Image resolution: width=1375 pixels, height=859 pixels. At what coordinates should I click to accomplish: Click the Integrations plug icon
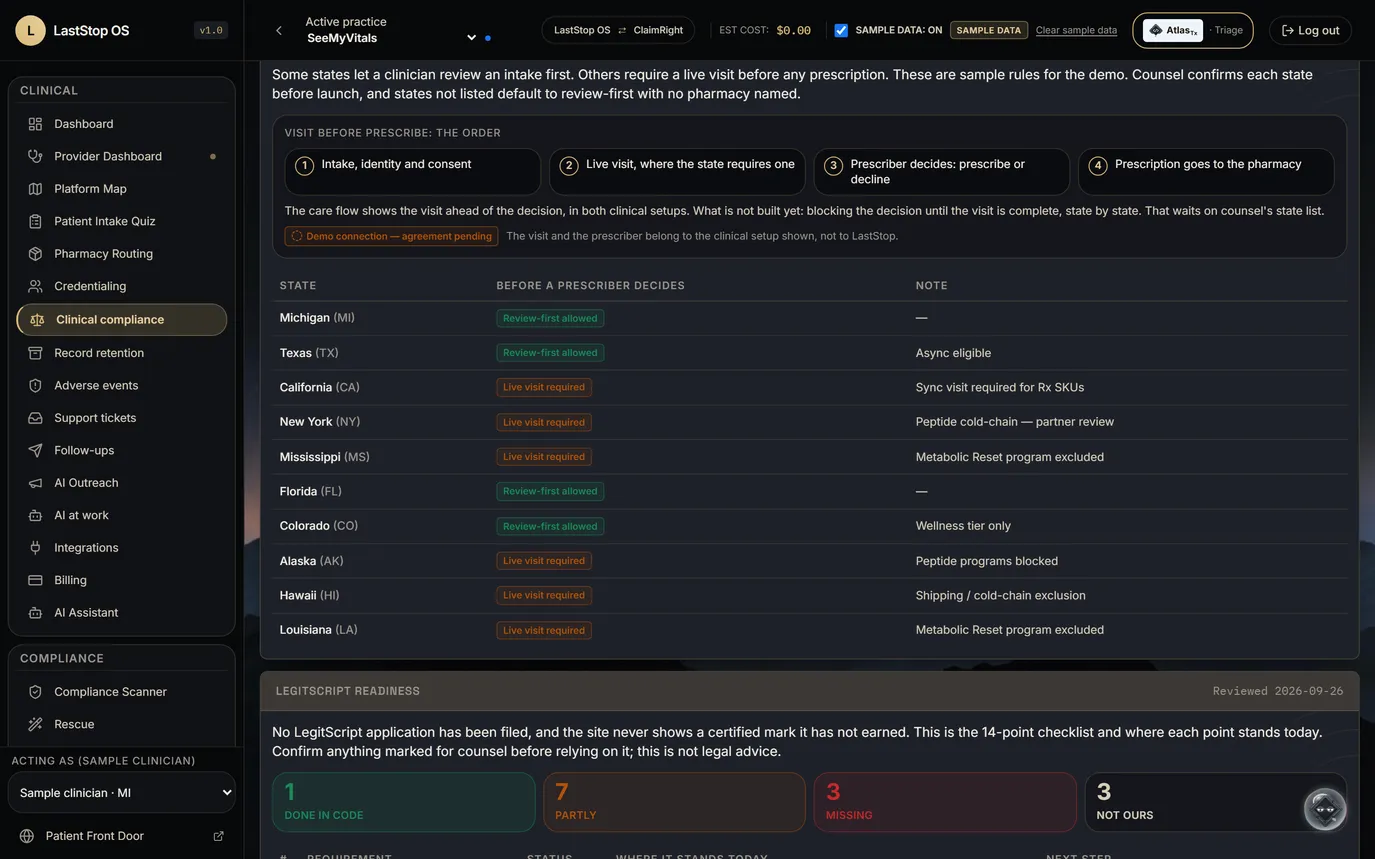(35, 548)
